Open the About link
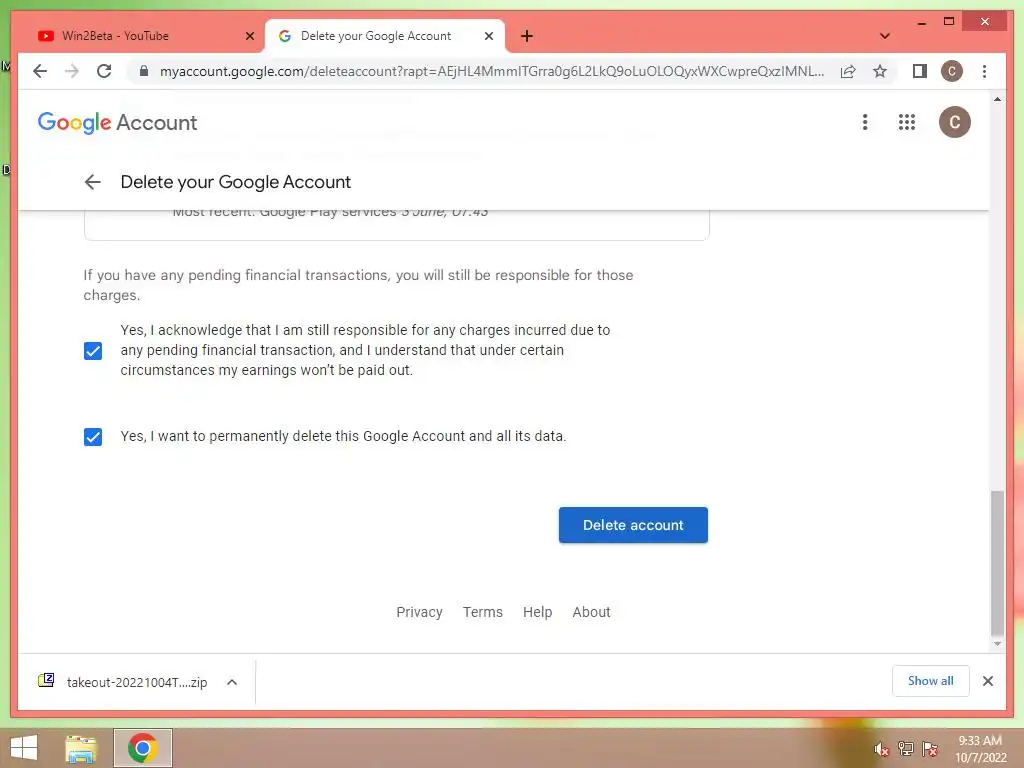1024x768 pixels. point(592,612)
